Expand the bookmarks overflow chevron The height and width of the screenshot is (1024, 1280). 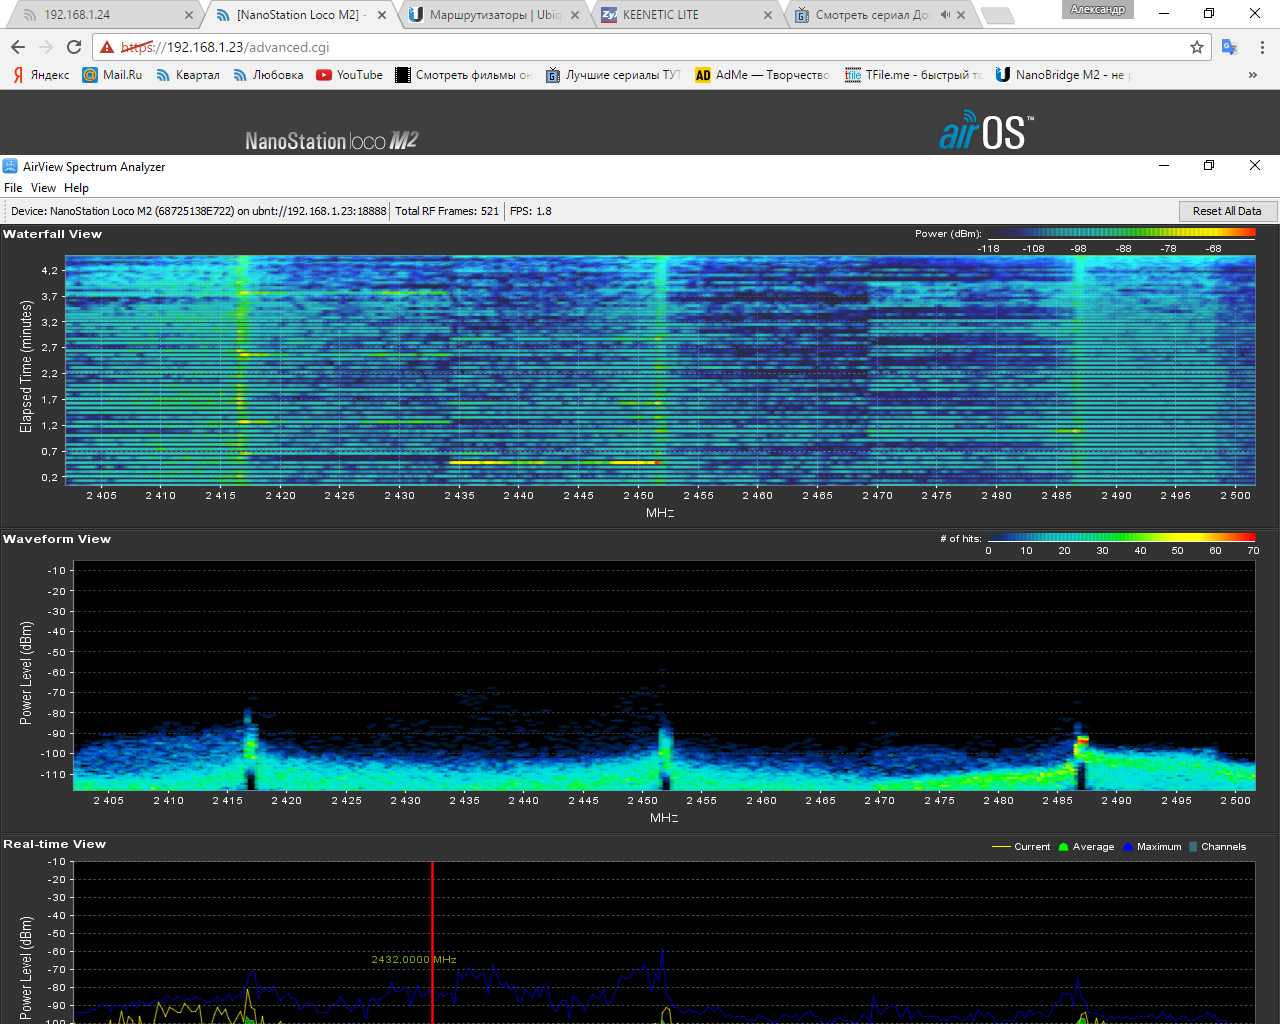coord(1253,75)
